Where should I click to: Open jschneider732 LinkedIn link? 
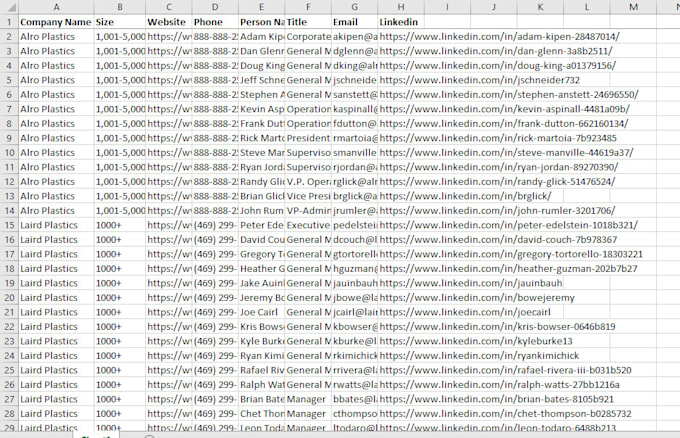tap(479, 80)
